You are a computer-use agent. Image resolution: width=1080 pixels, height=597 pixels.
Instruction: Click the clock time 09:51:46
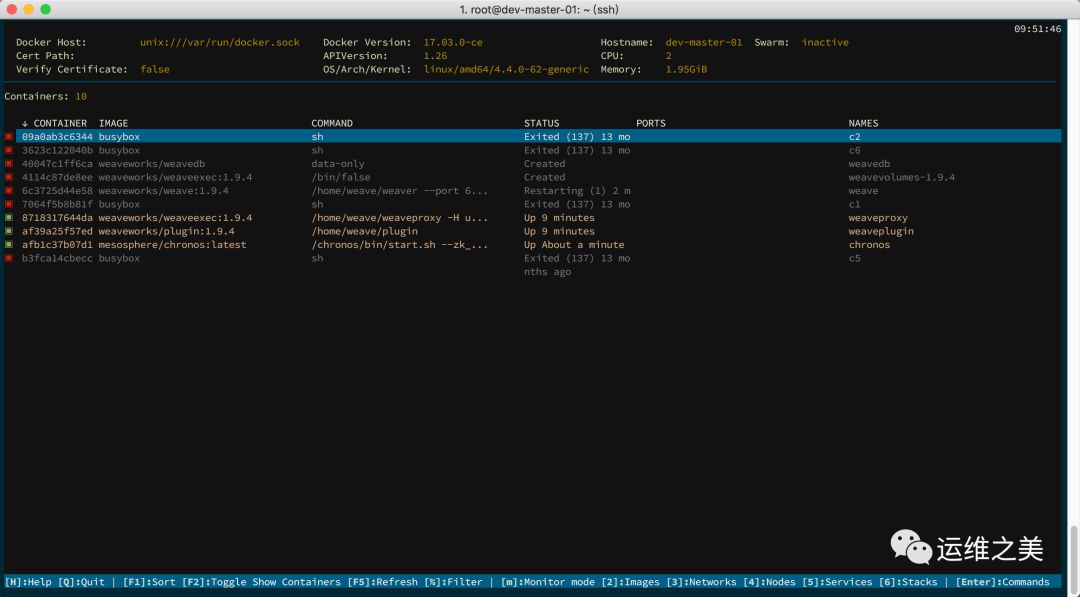tap(1037, 29)
